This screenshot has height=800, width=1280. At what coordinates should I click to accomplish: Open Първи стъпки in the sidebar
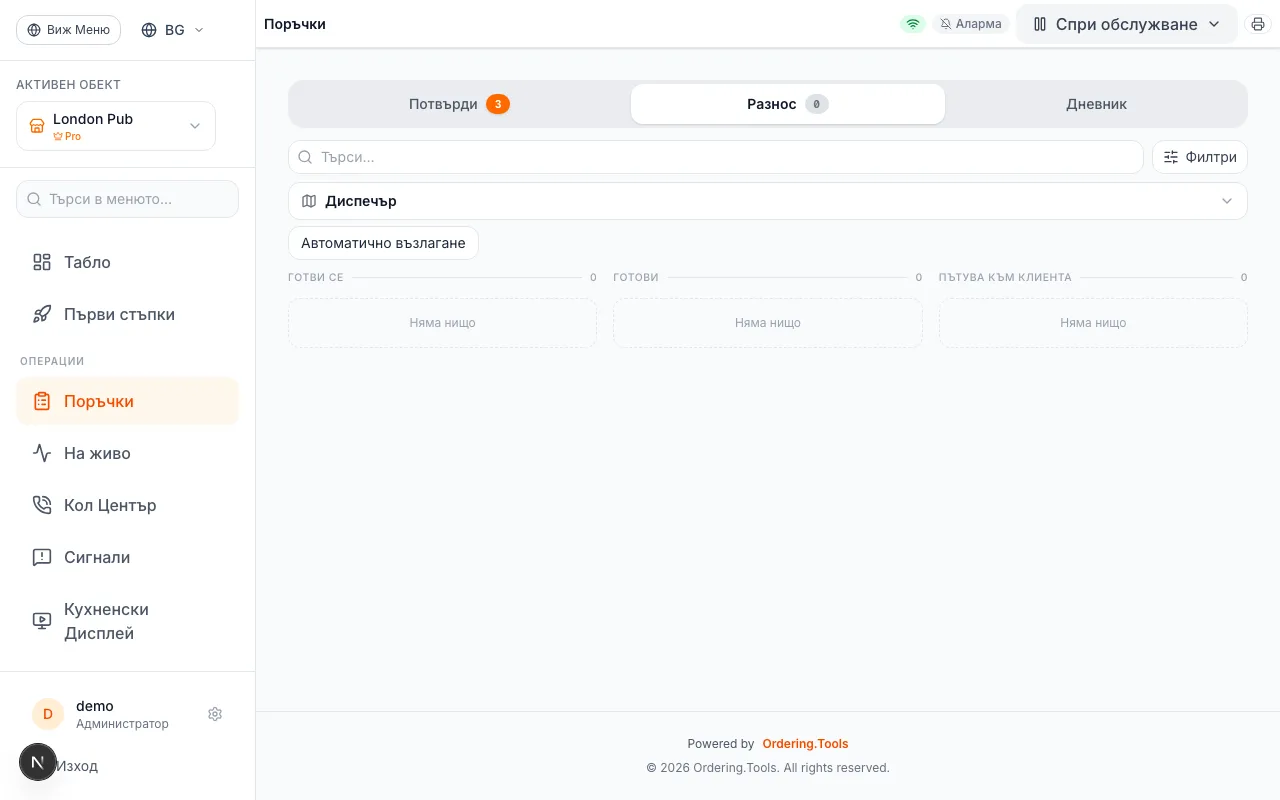(127, 314)
